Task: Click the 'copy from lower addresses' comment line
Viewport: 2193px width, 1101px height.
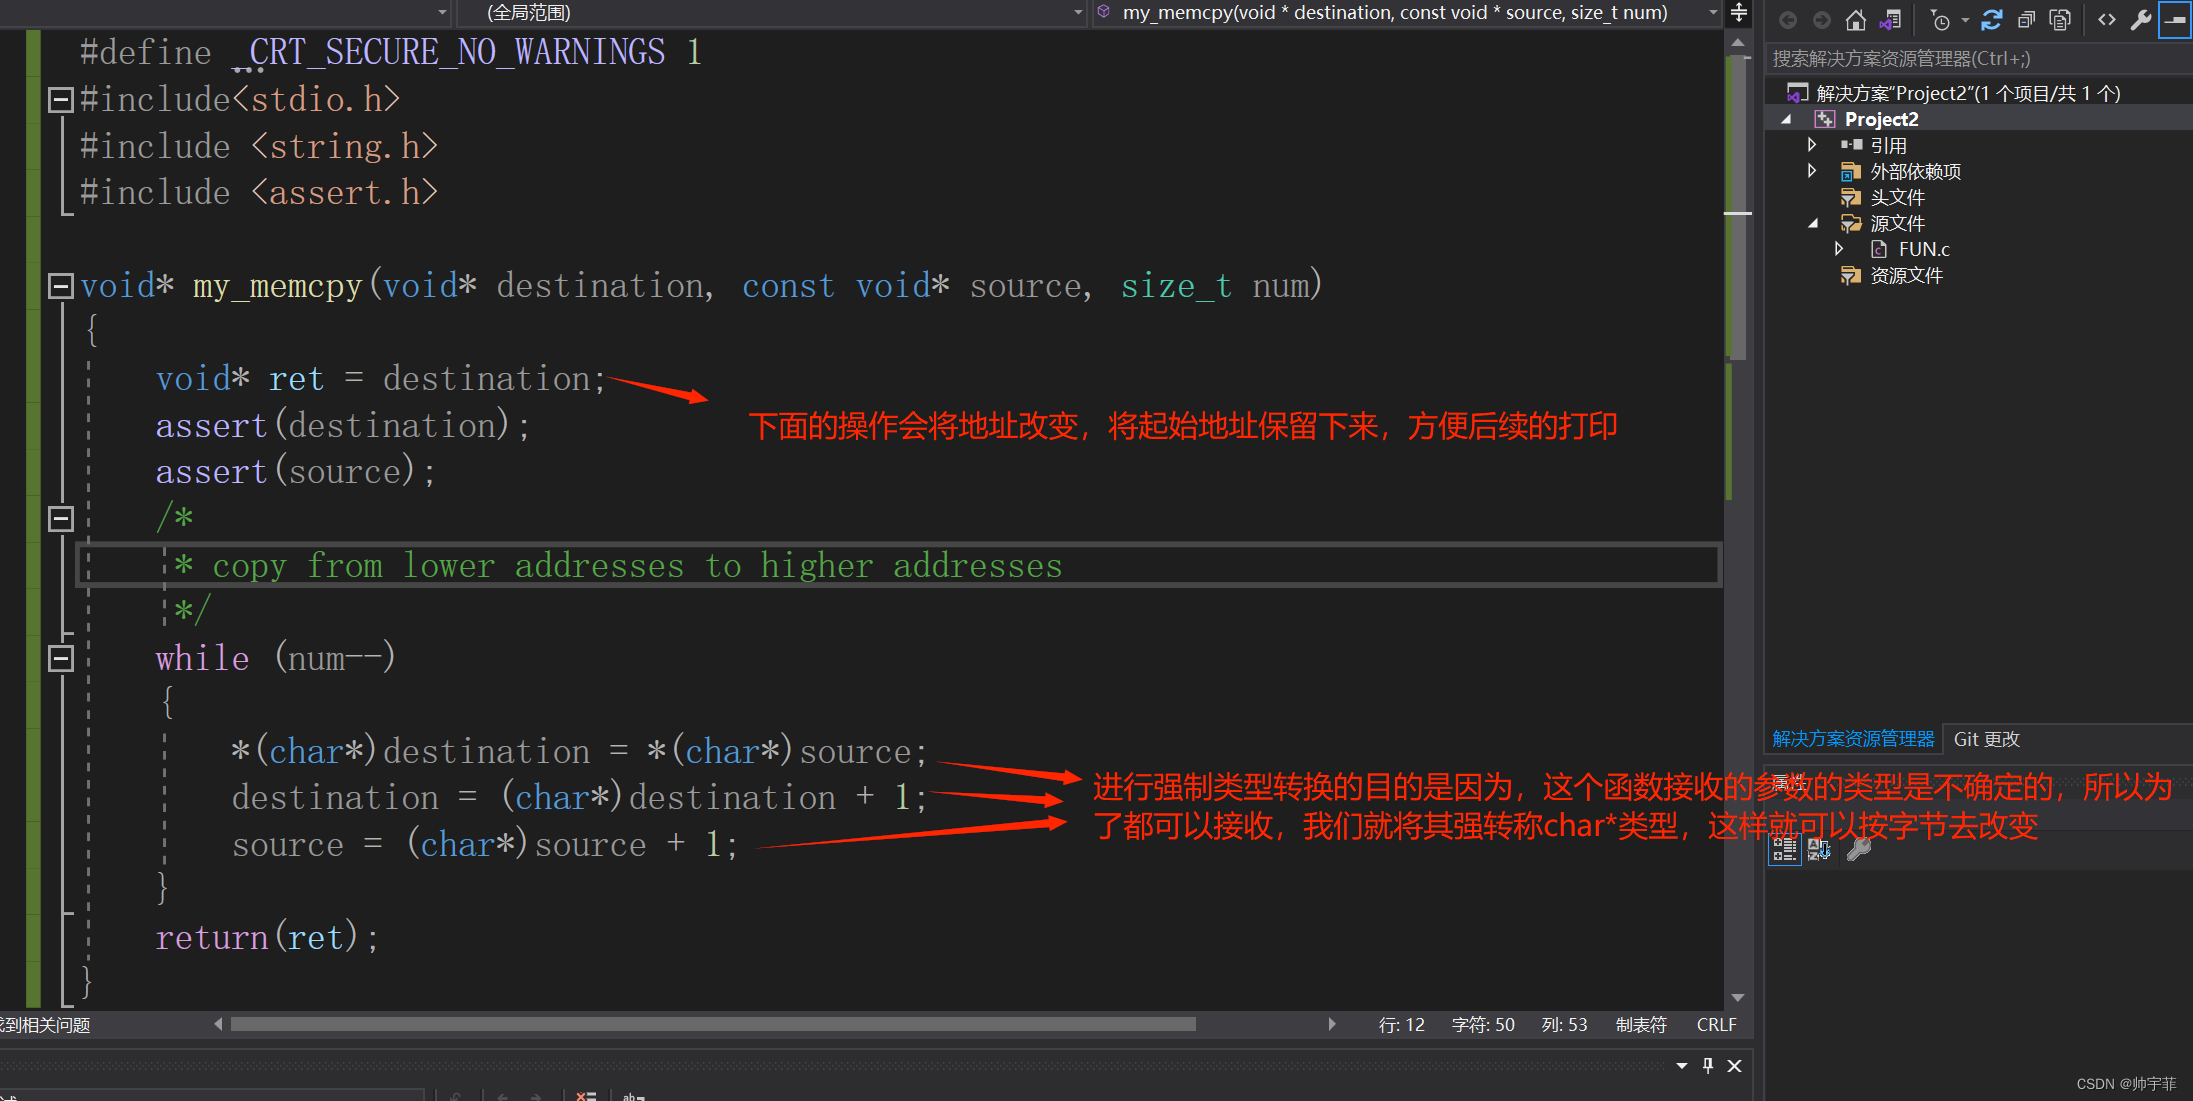Action: (x=617, y=566)
